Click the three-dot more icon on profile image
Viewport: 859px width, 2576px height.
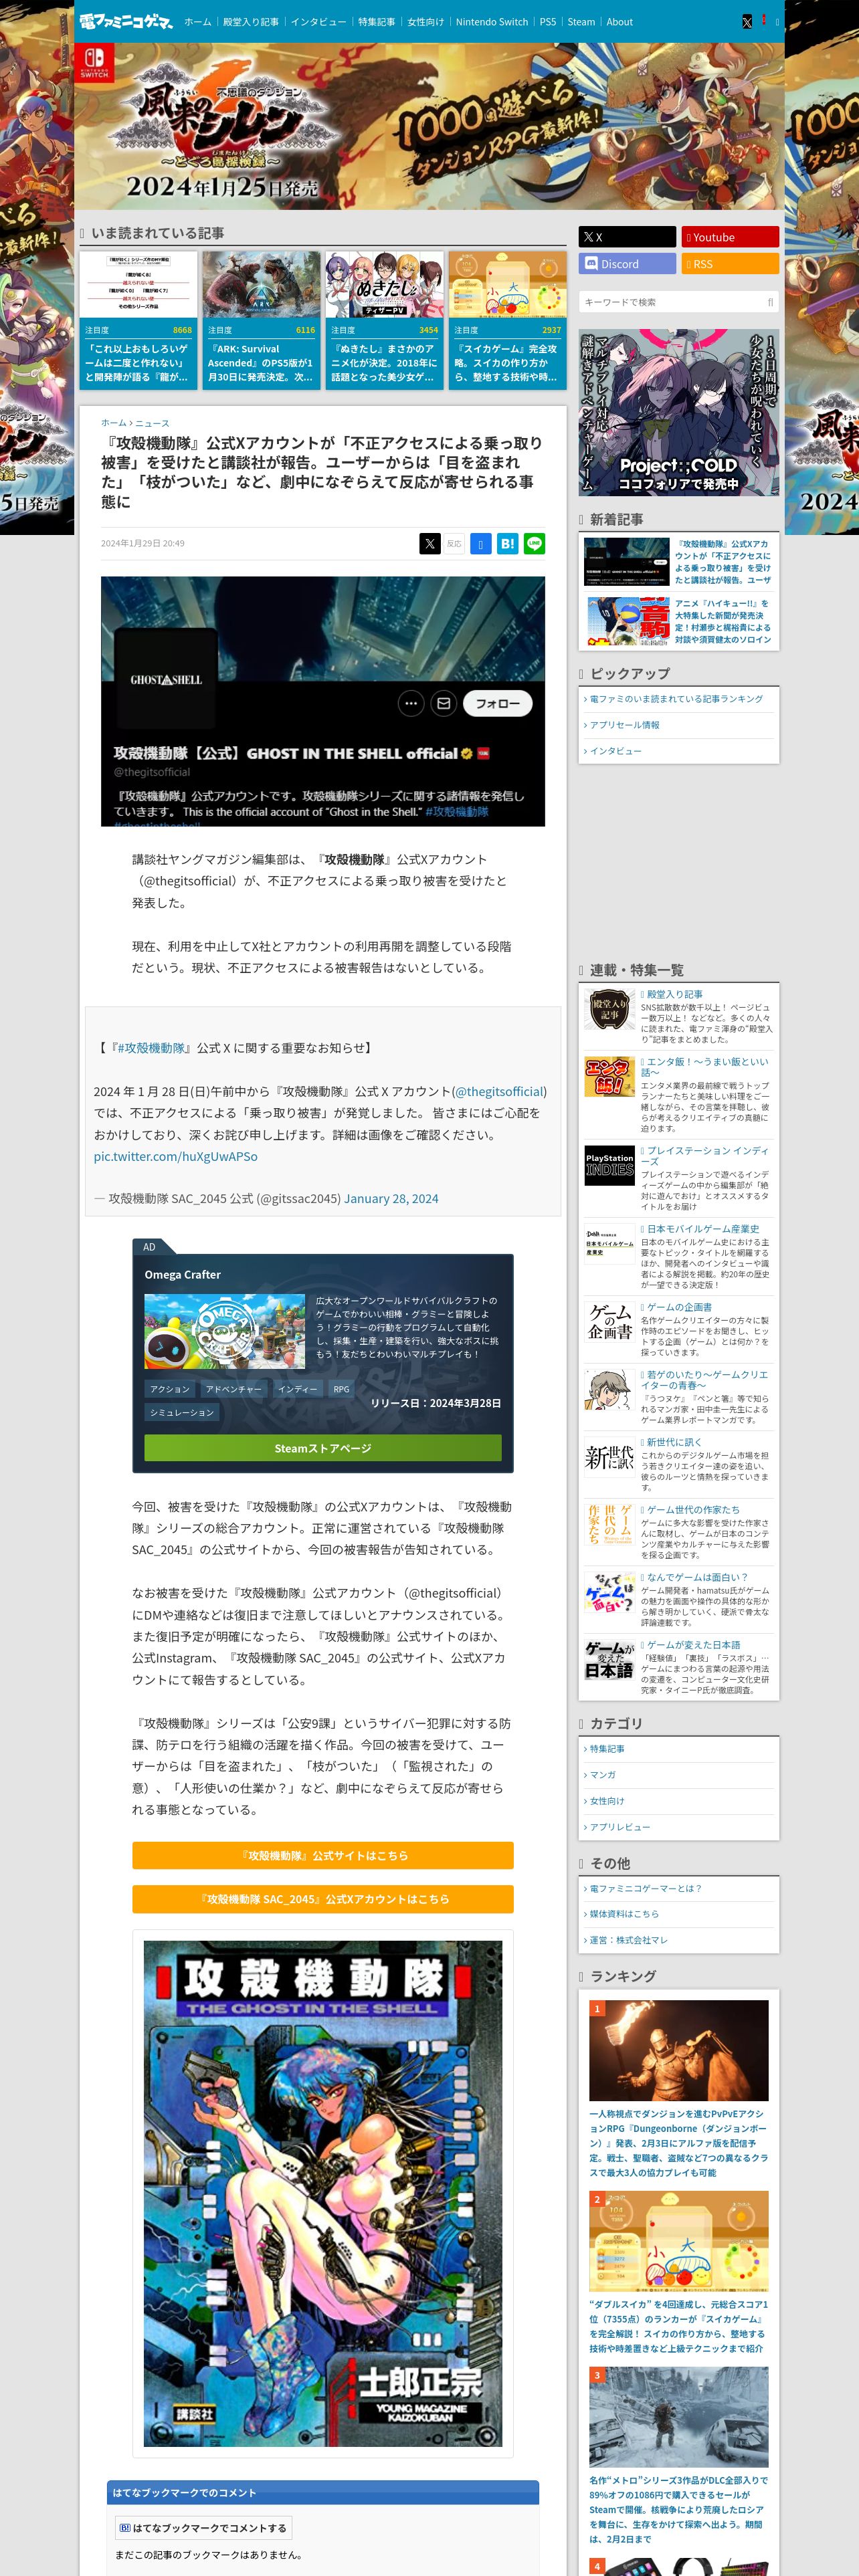pyautogui.click(x=410, y=703)
